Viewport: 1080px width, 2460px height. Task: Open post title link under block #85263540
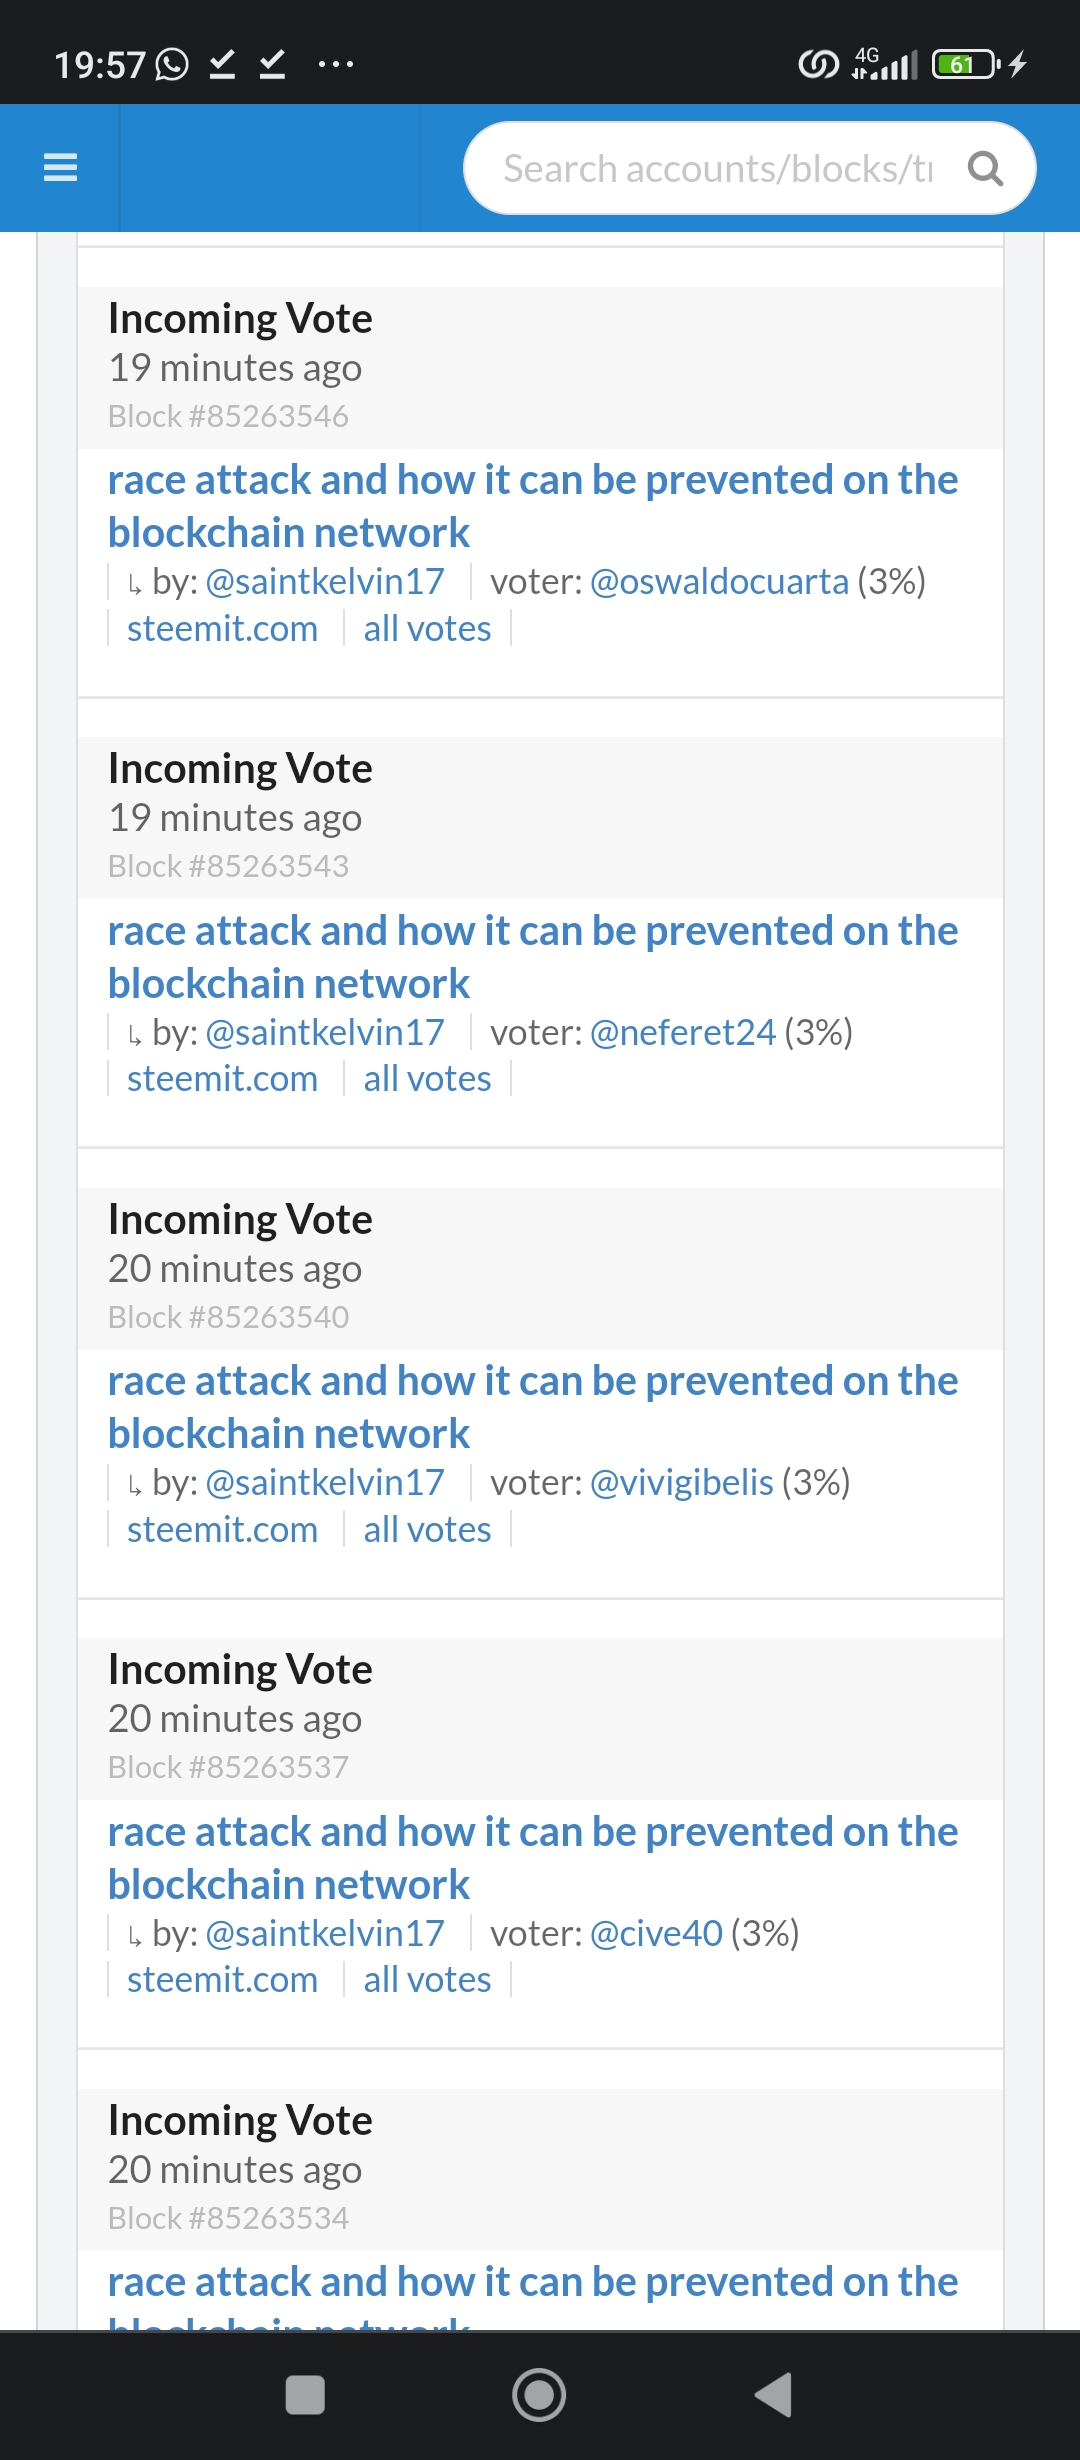click(x=532, y=1407)
